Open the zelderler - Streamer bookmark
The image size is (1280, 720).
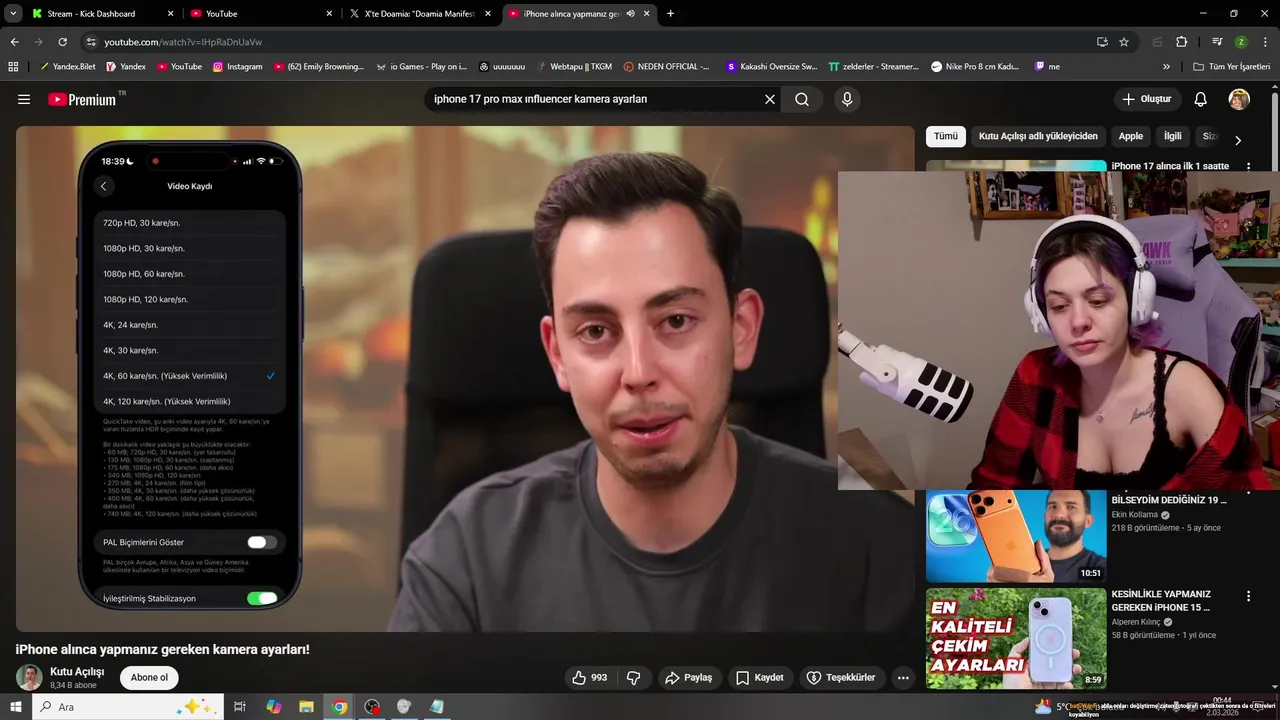pyautogui.click(x=873, y=67)
